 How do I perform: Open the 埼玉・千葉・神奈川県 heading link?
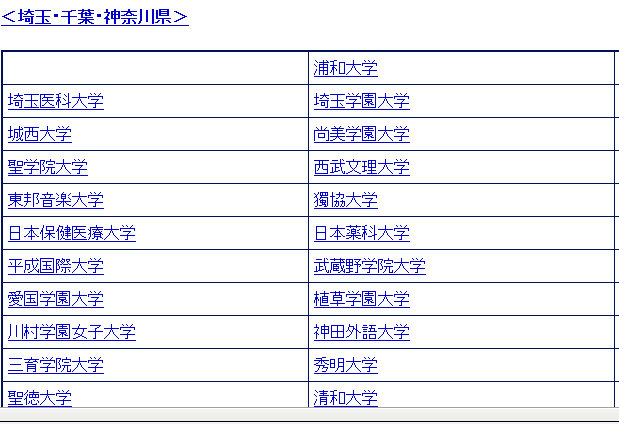point(95,17)
